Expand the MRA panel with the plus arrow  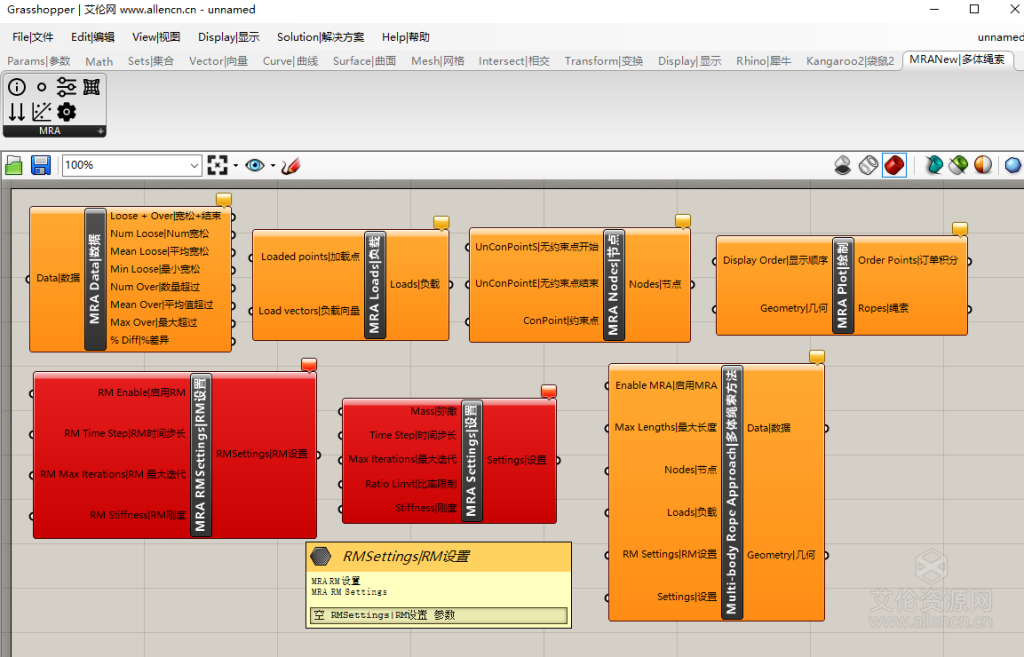point(101,131)
